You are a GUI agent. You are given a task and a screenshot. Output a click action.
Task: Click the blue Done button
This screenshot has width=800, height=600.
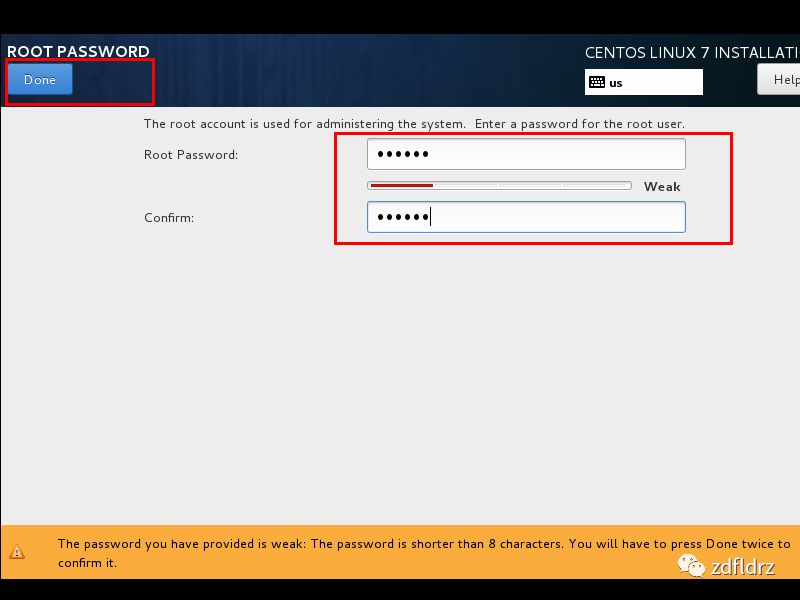click(x=40, y=80)
